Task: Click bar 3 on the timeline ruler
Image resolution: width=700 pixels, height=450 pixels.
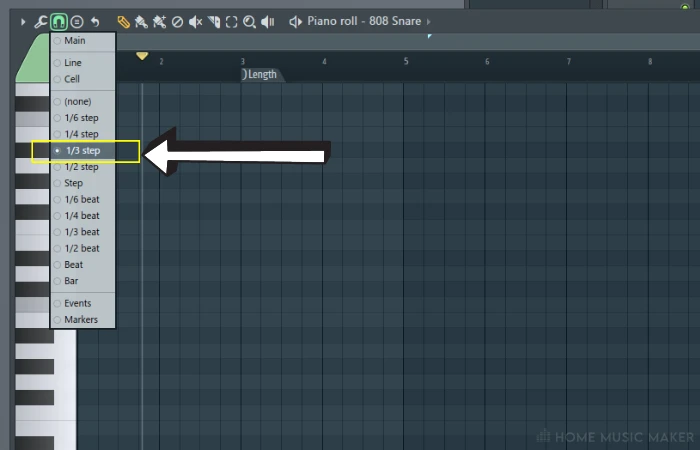Action: click(x=243, y=62)
